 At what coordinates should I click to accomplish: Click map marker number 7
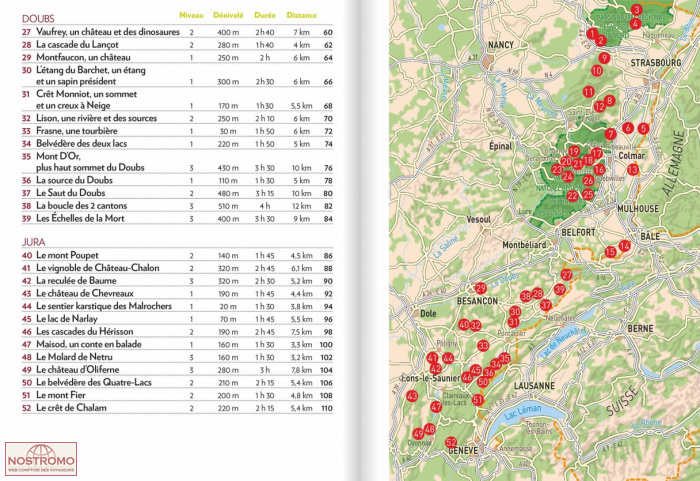click(x=611, y=134)
